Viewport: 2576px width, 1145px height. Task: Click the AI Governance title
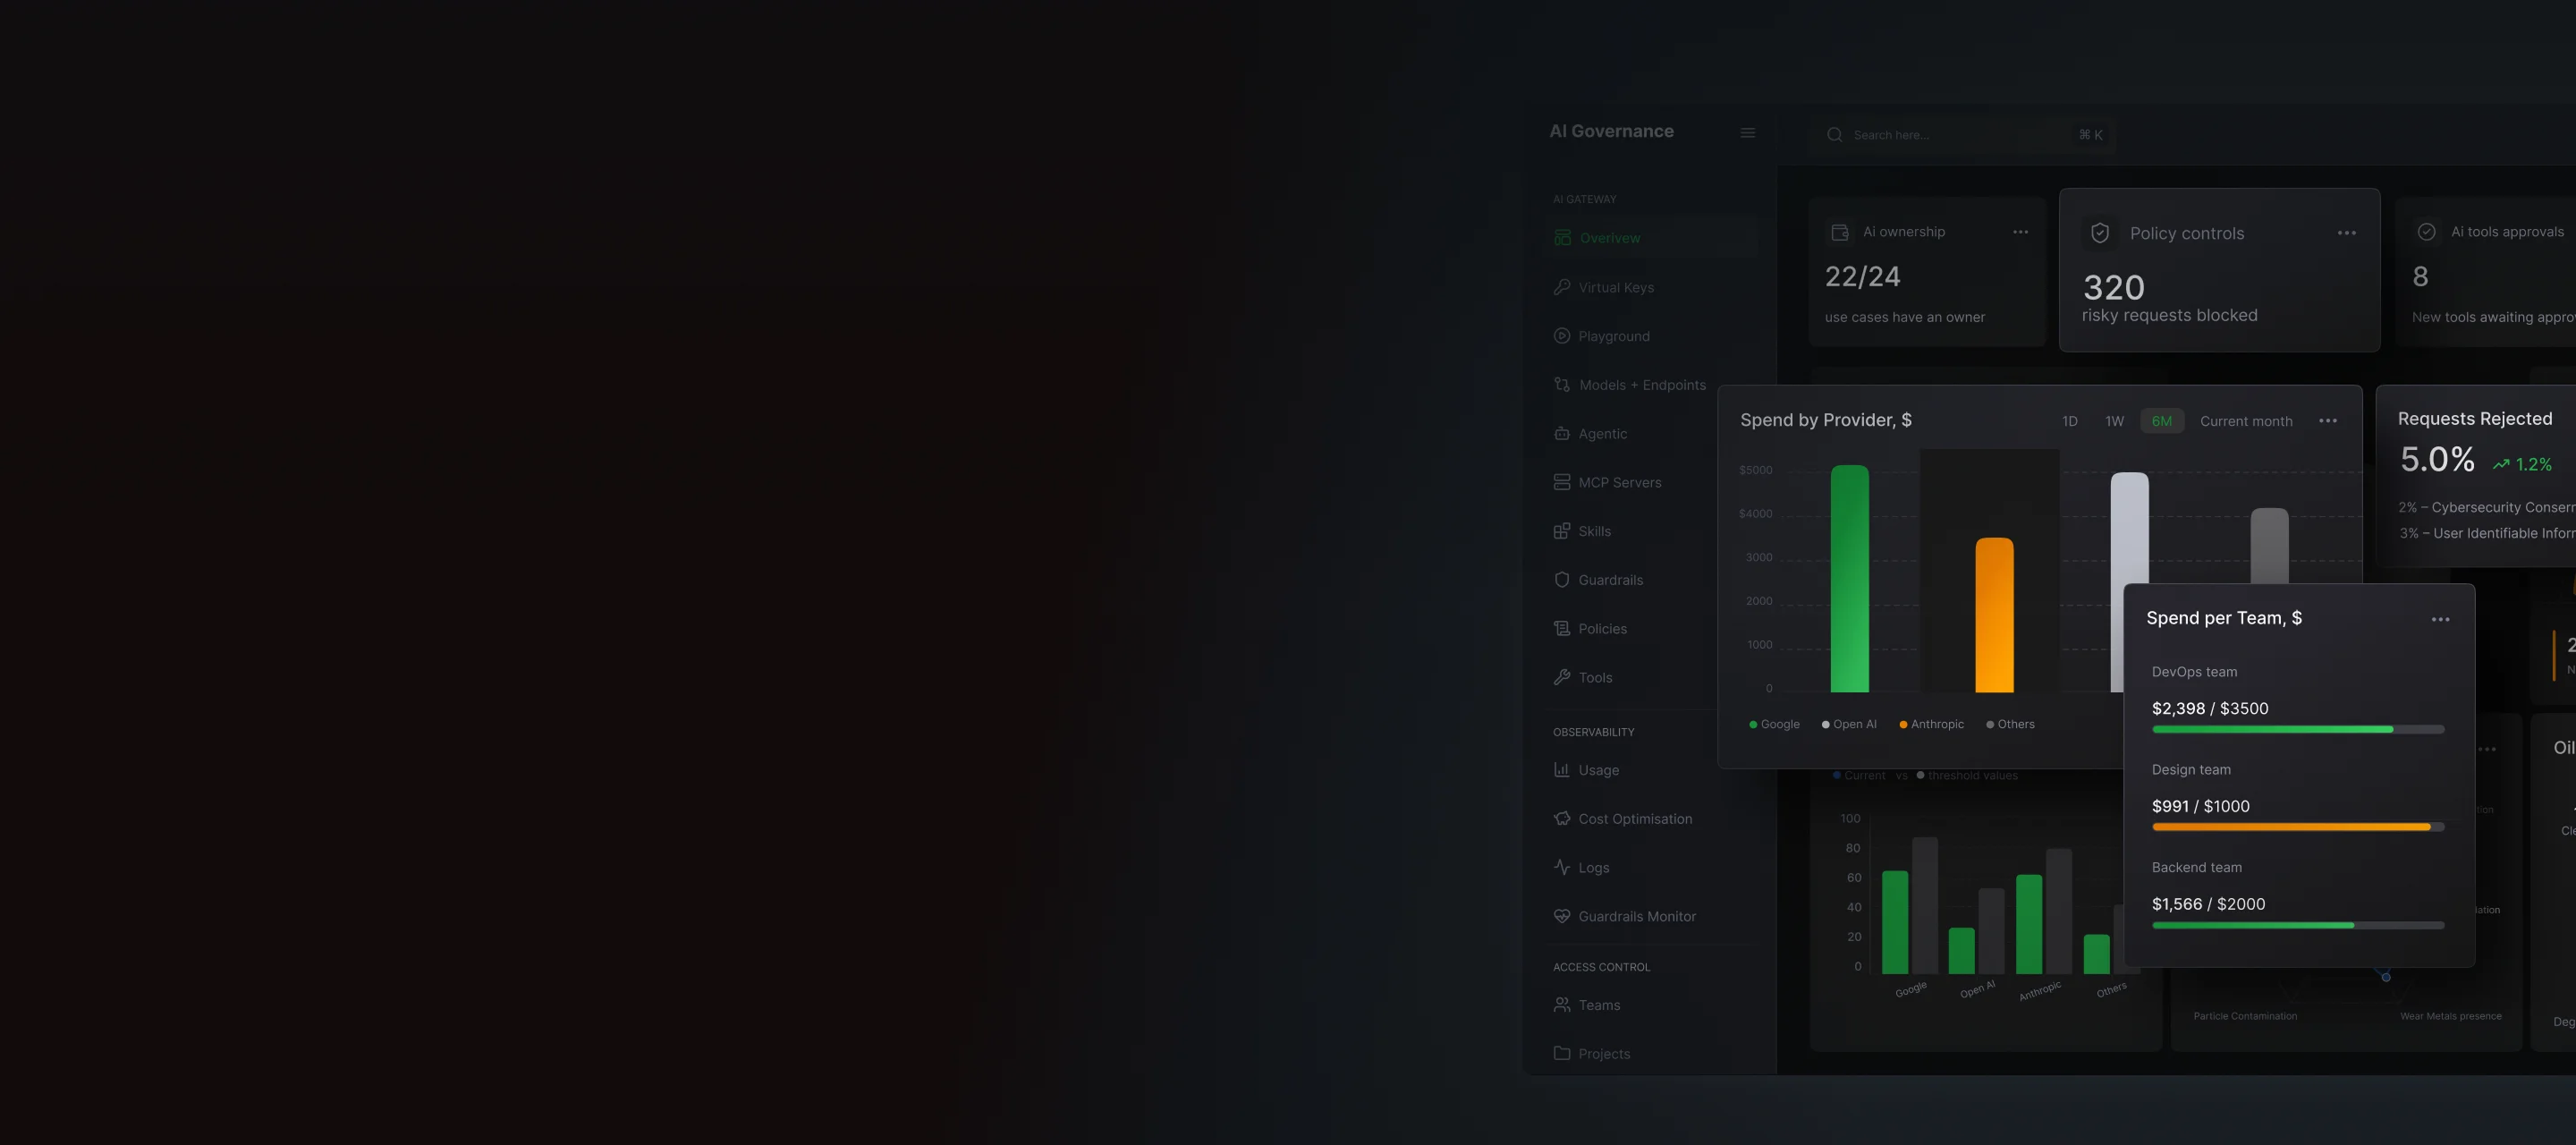1611,131
